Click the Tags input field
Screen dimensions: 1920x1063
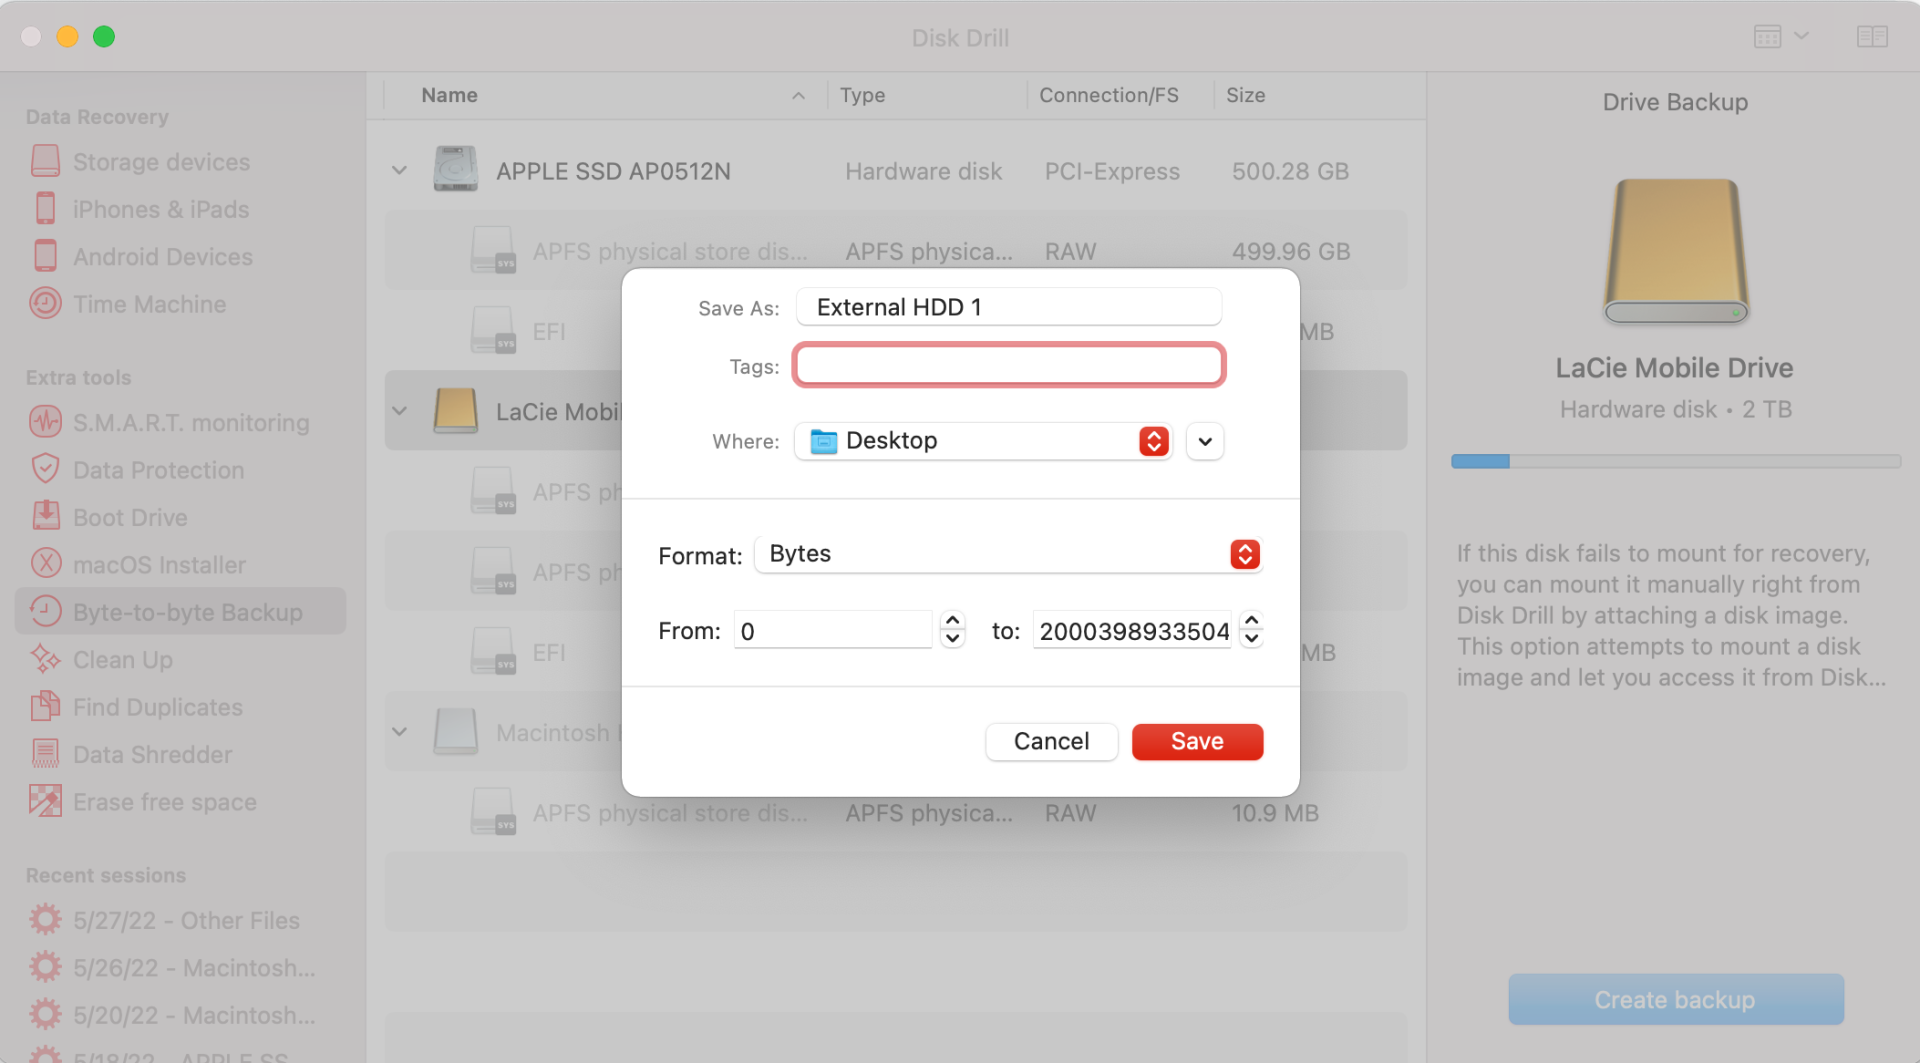coord(1009,365)
